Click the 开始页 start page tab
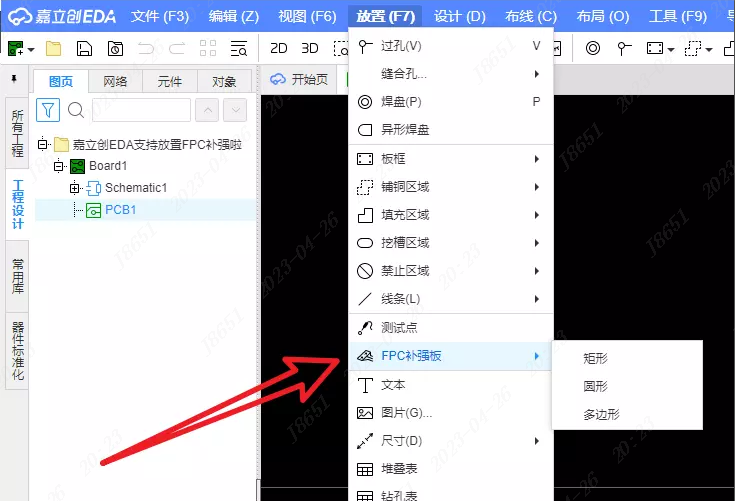Viewport: 735px width, 501px height. pyautogui.click(x=299, y=79)
